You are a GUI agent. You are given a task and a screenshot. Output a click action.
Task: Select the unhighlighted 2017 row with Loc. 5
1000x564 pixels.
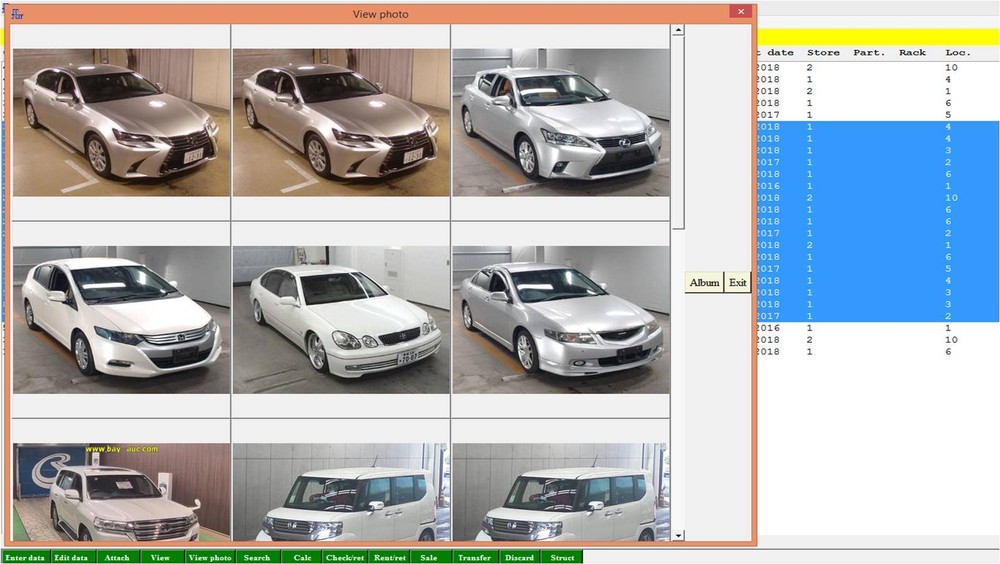[x=878, y=115]
